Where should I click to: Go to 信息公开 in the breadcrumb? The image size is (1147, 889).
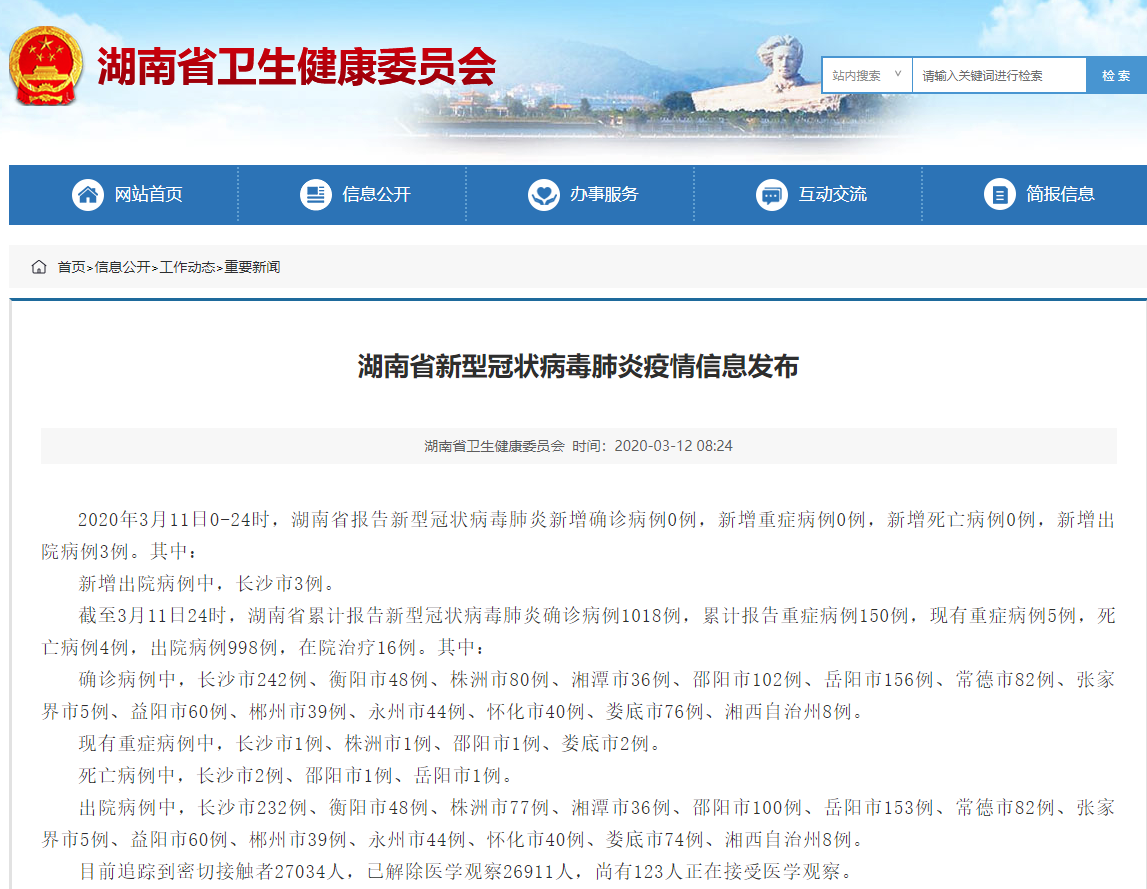122,267
